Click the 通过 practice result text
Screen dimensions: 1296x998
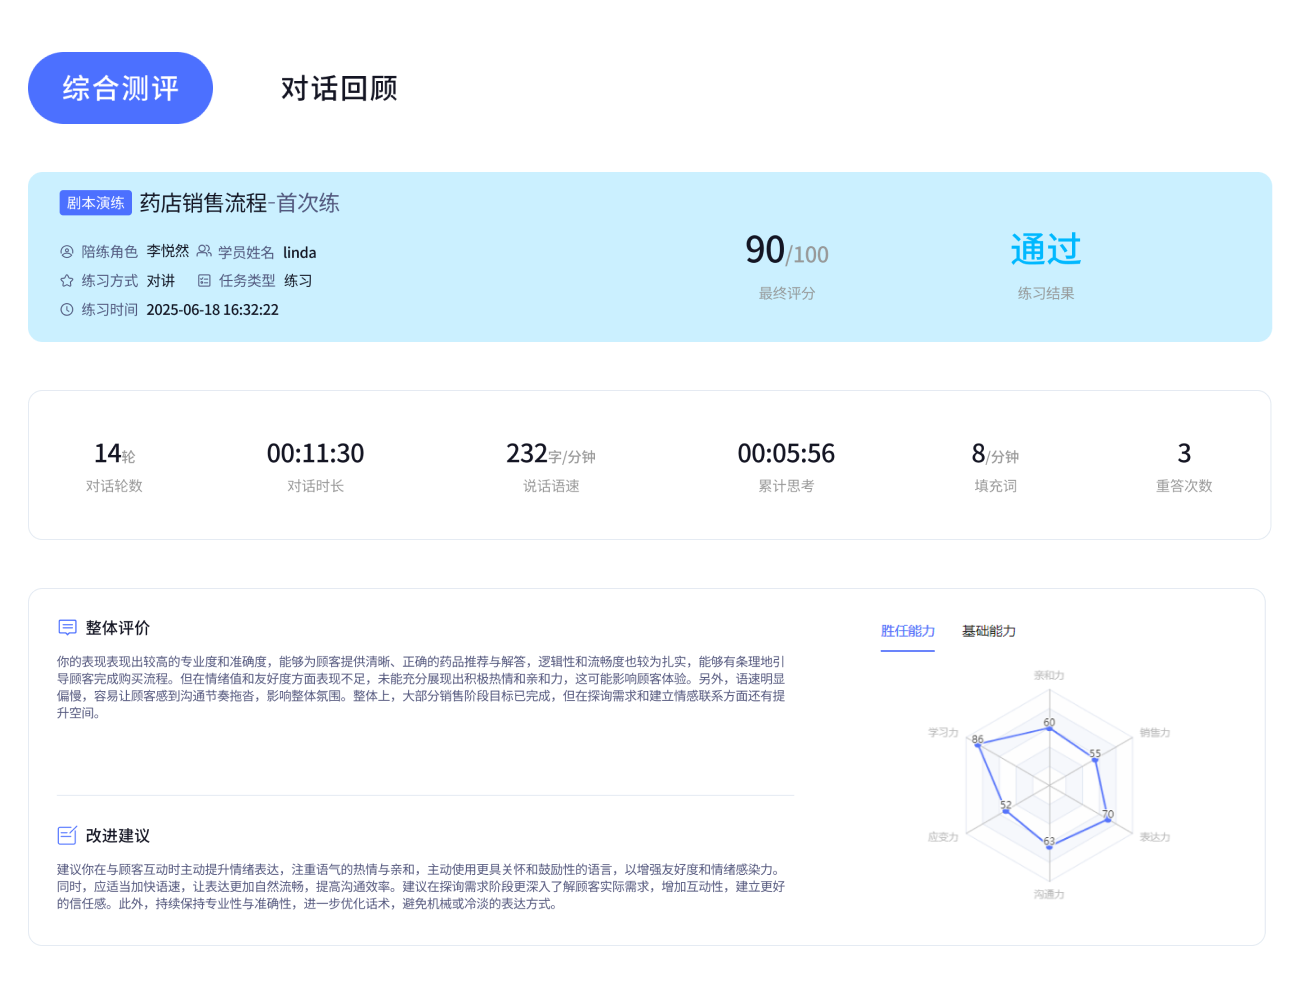[1043, 249]
